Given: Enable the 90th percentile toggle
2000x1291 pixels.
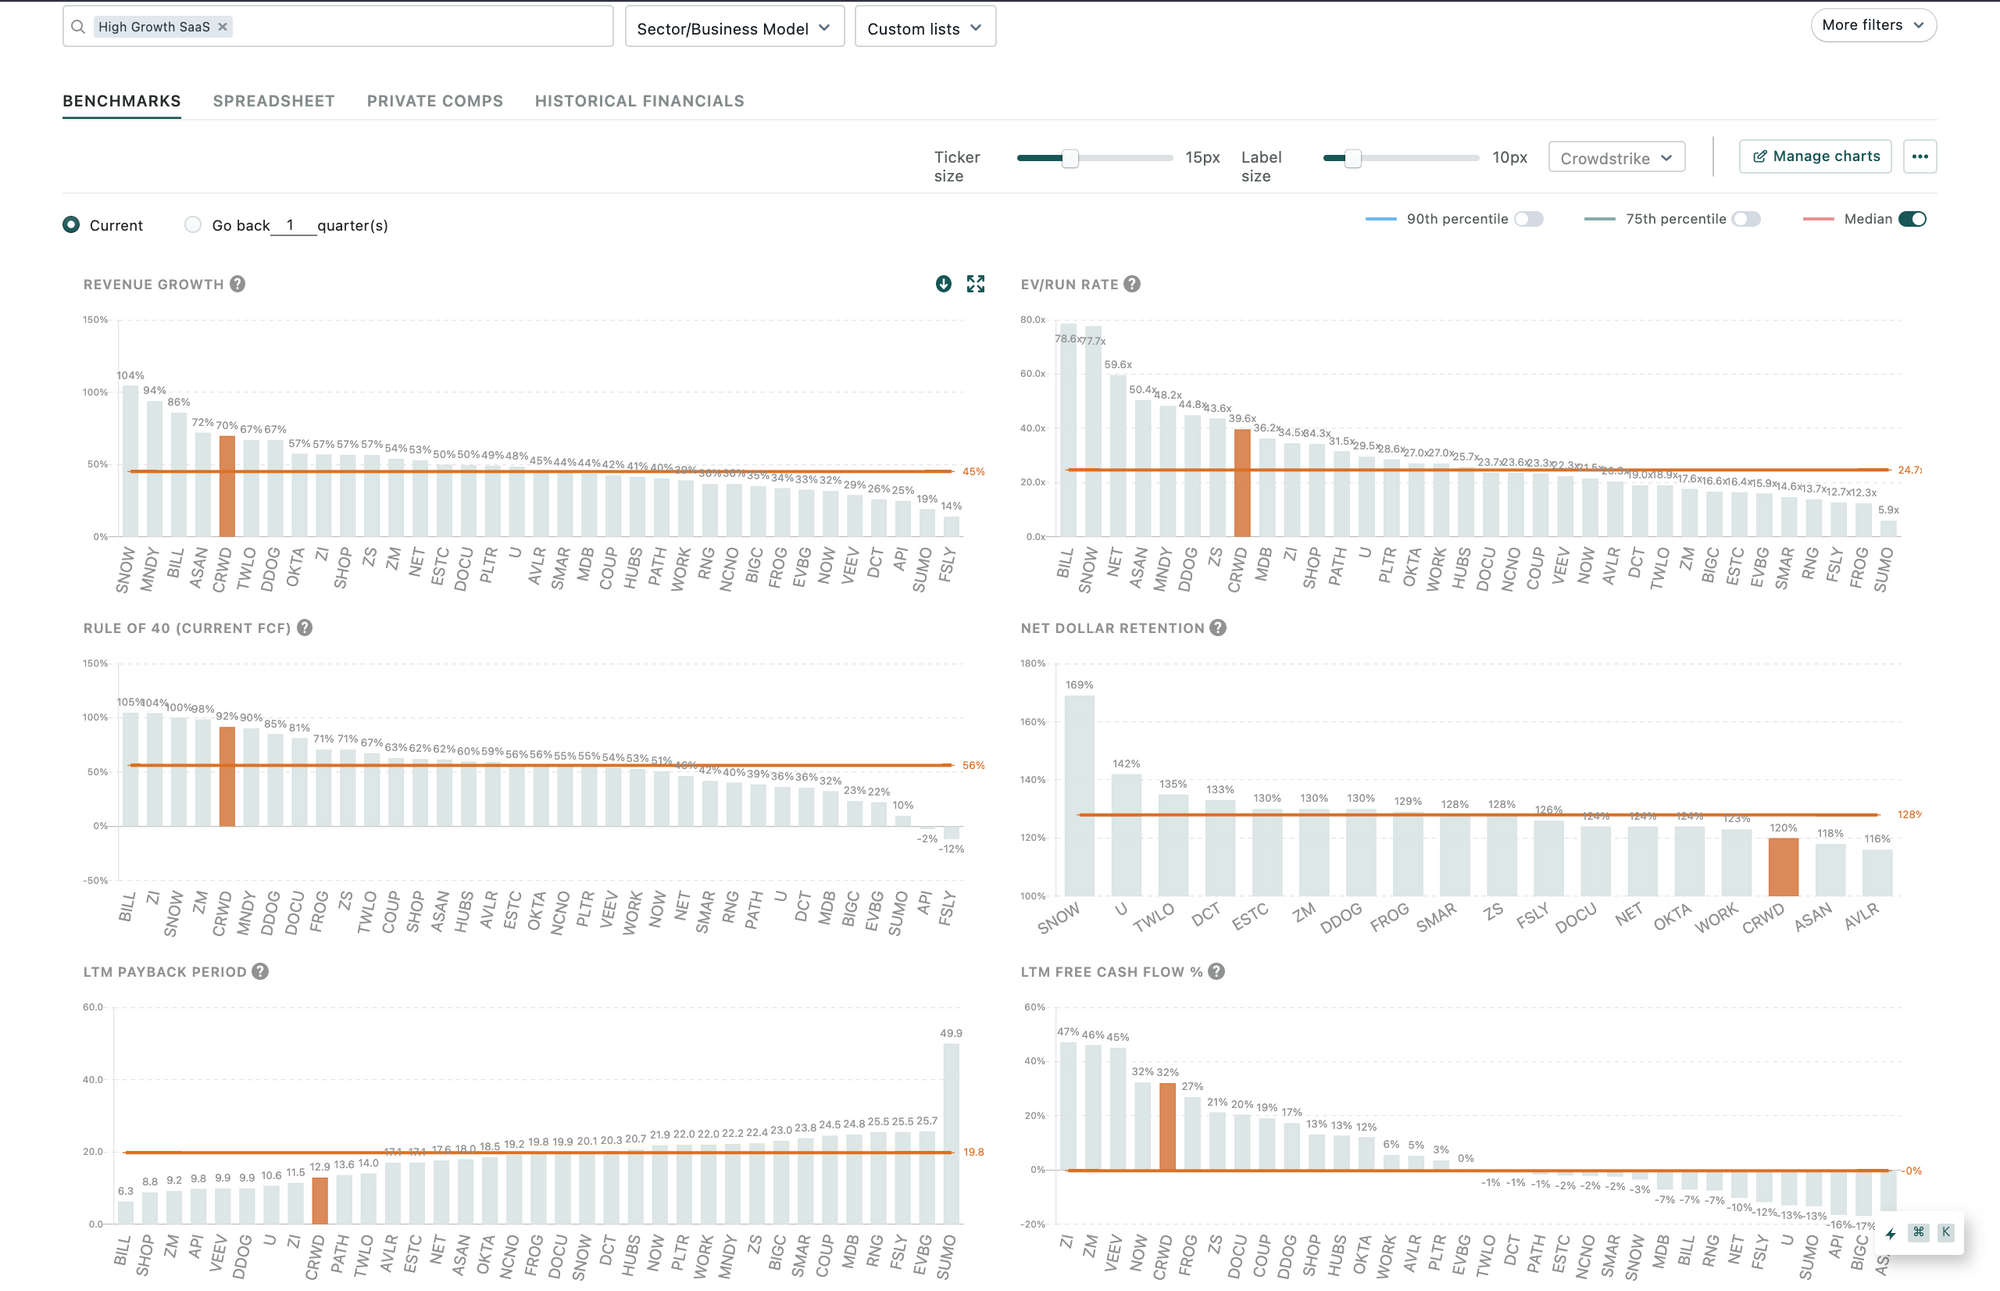Looking at the screenshot, I should pyautogui.click(x=1528, y=219).
